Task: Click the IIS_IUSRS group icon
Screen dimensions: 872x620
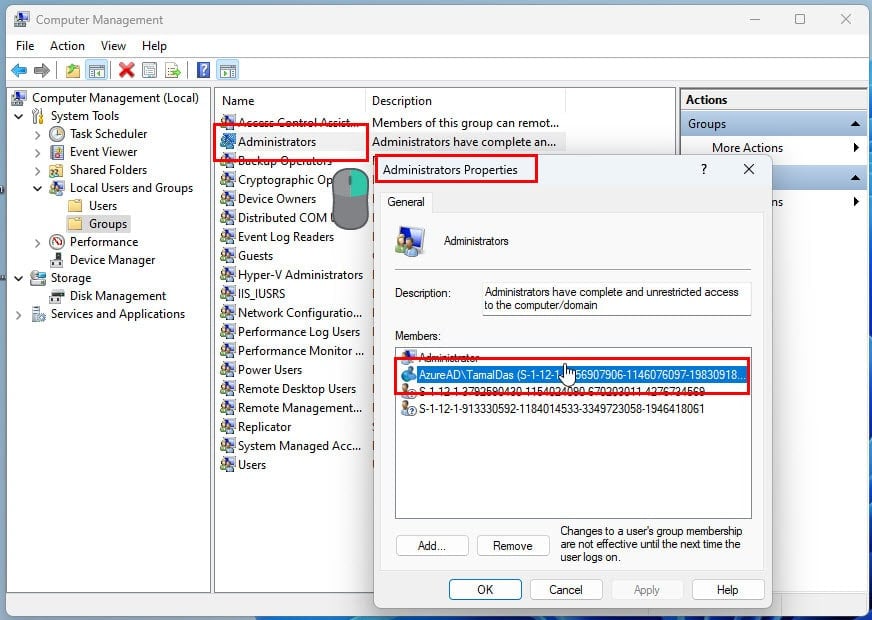Action: coord(227,294)
